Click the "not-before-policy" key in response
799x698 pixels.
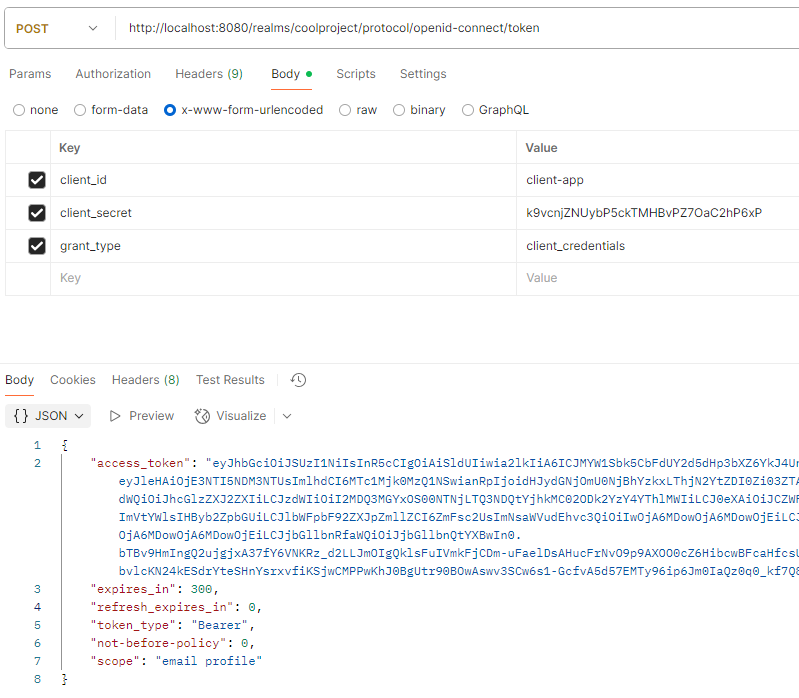click(158, 643)
